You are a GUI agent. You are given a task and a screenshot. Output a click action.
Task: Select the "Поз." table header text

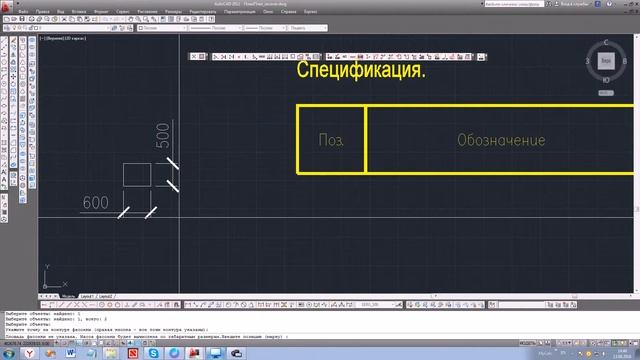331,140
